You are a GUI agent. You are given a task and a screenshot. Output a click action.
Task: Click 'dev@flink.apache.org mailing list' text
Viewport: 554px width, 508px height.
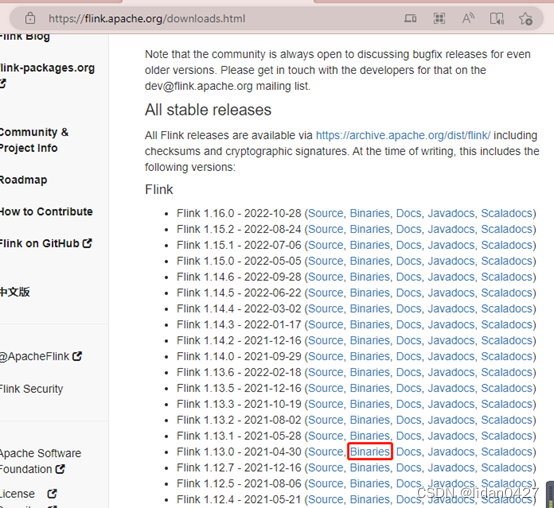point(227,86)
